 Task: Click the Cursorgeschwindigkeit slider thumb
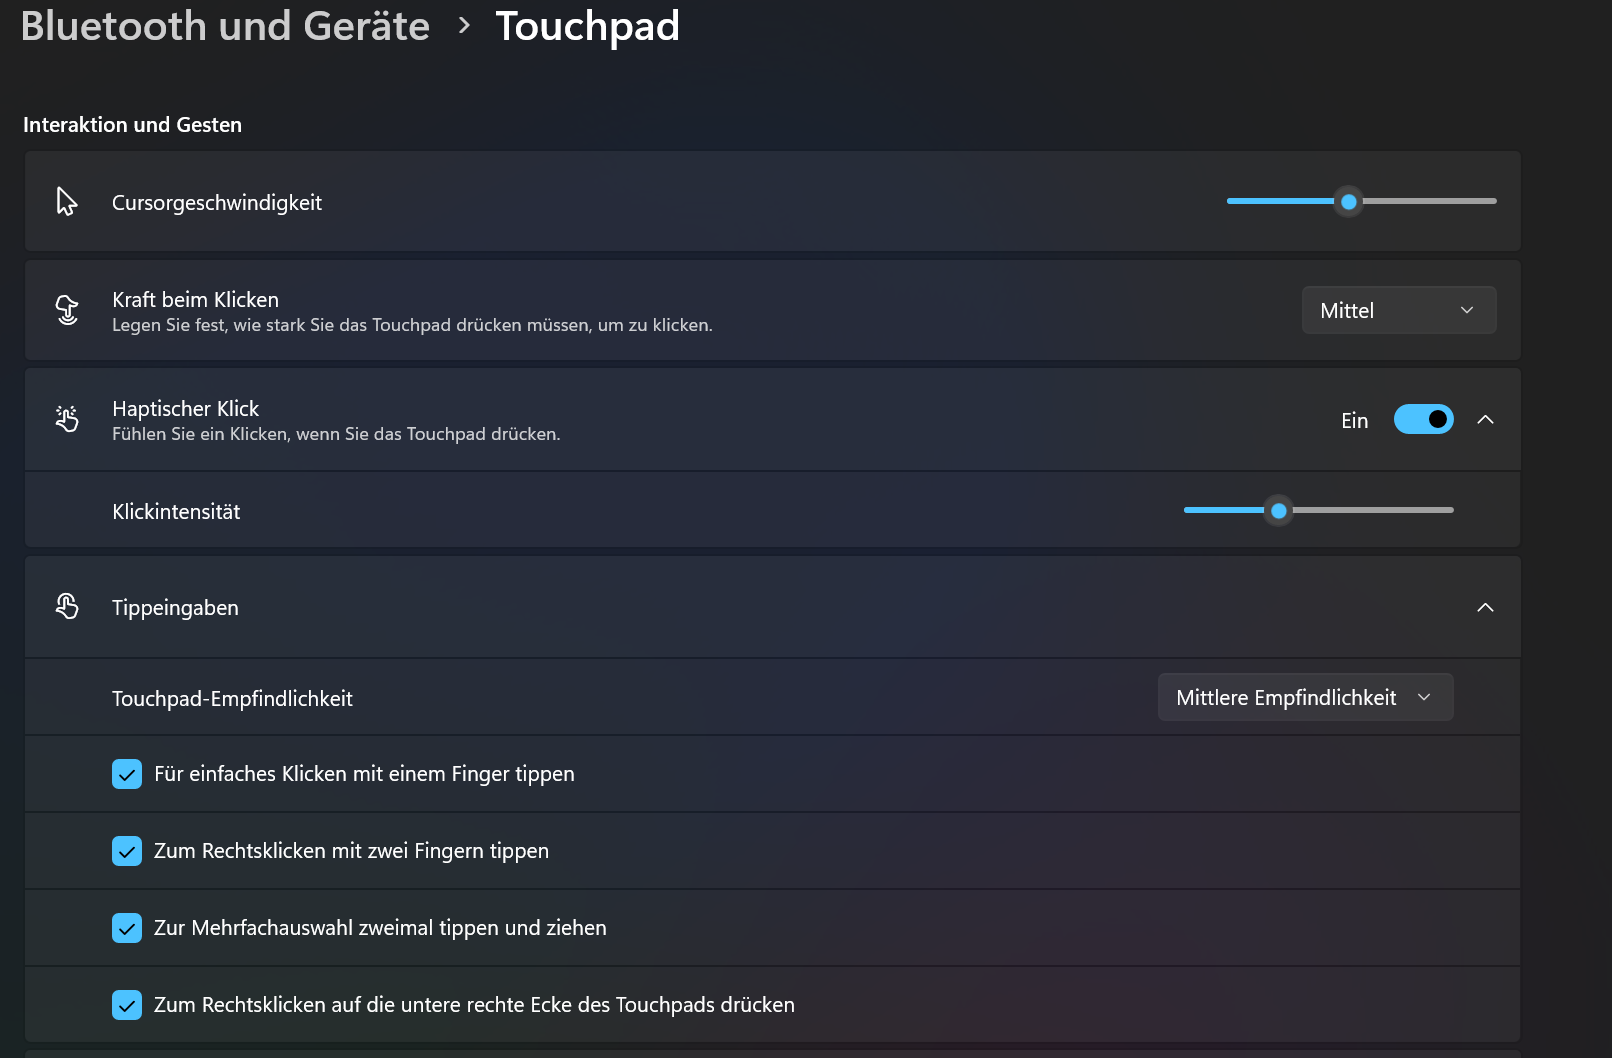point(1348,202)
